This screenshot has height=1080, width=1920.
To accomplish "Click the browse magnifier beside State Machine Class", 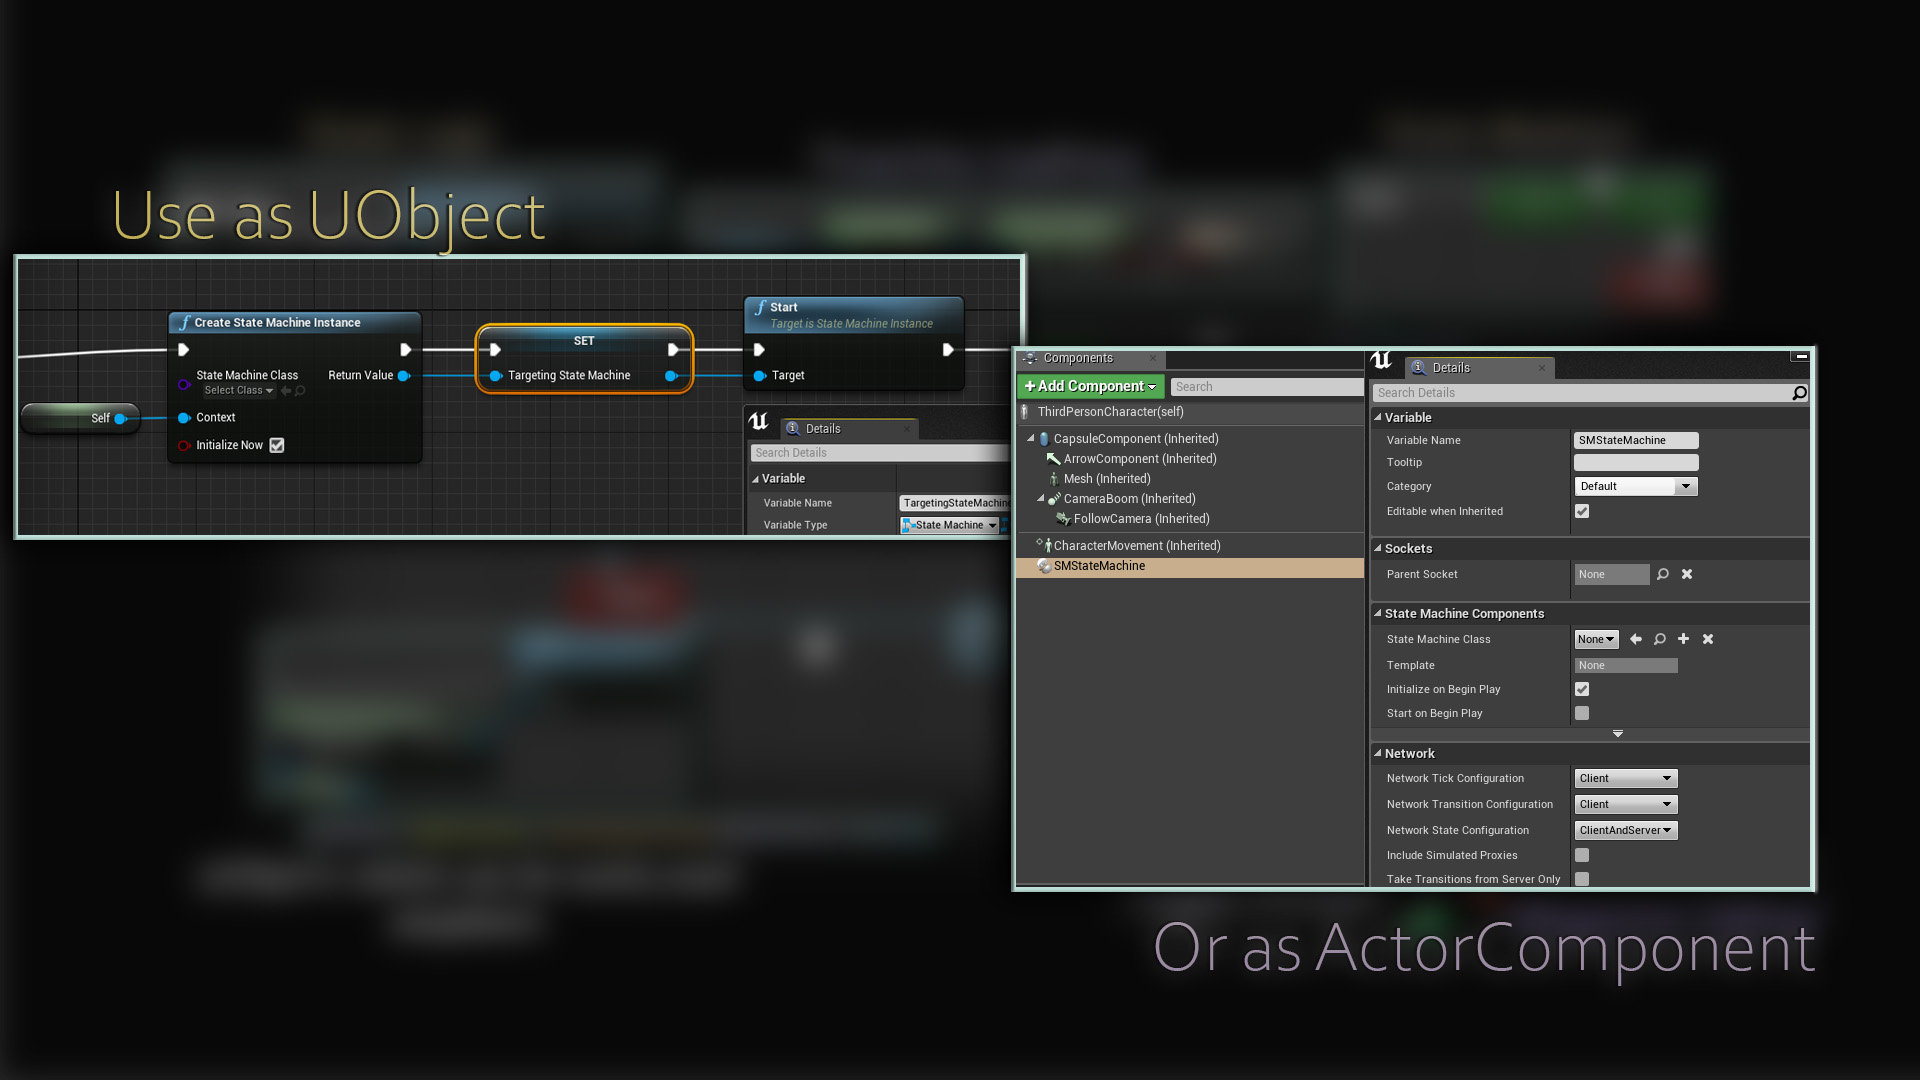I will [1659, 639].
